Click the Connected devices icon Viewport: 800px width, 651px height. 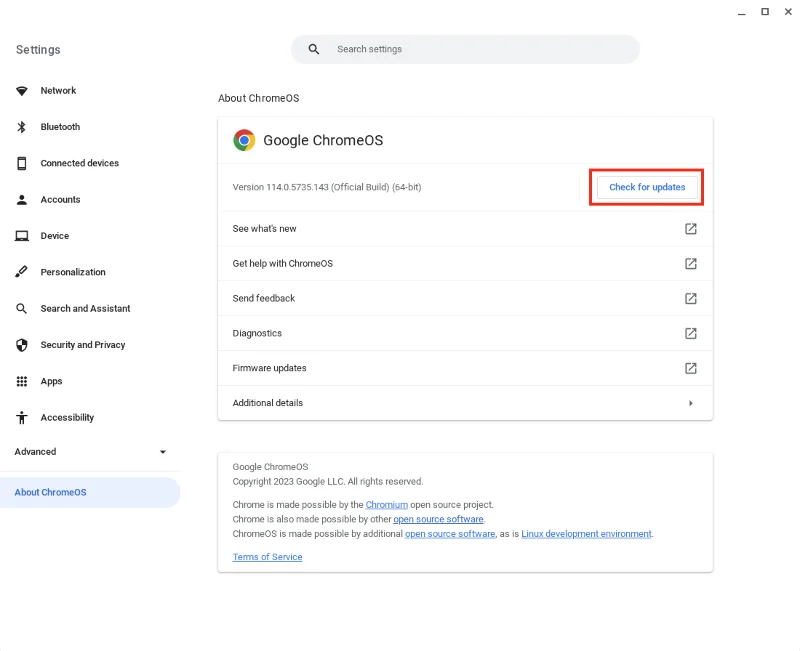pyautogui.click(x=21, y=163)
